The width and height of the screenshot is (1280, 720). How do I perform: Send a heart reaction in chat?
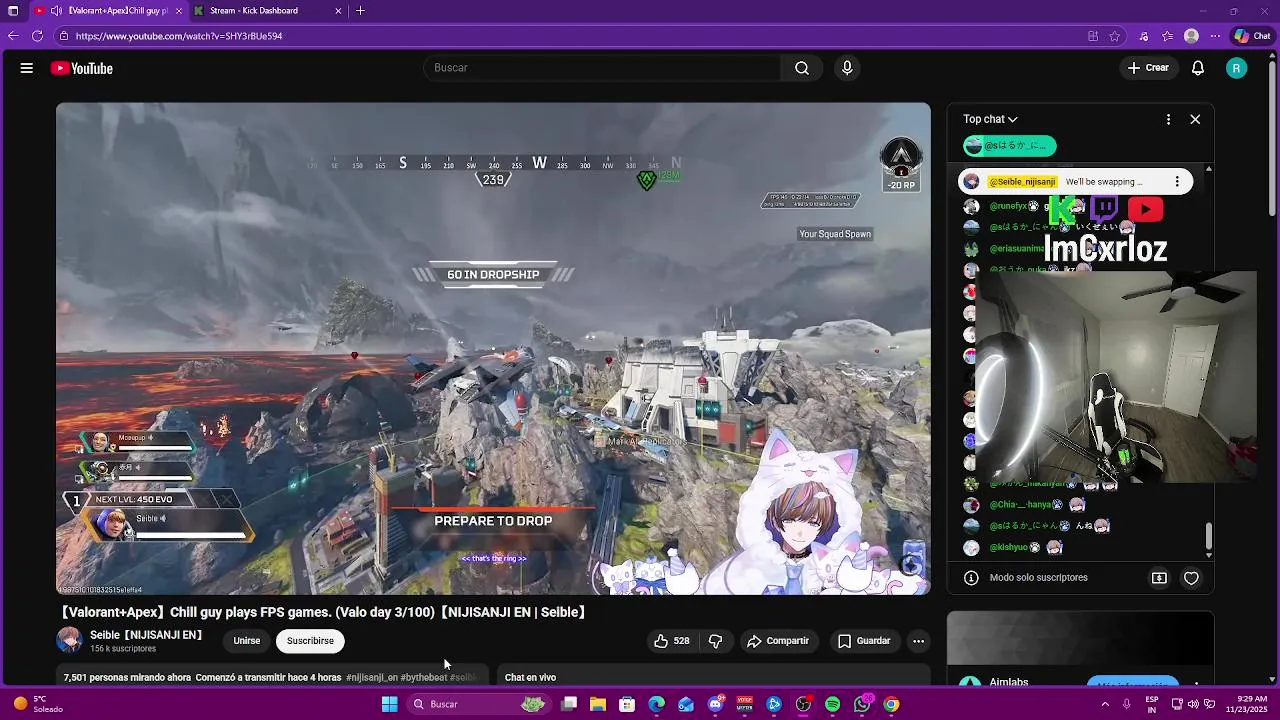coord(1191,578)
